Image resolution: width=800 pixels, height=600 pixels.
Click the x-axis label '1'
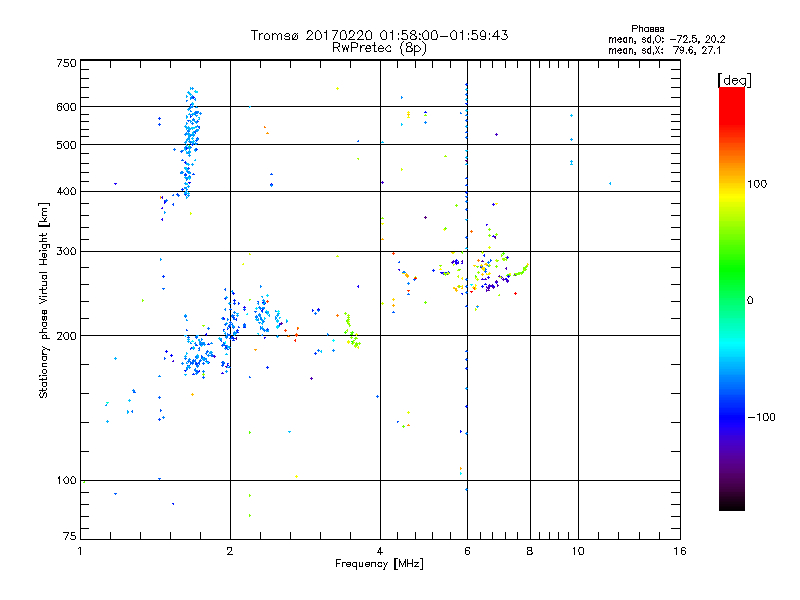[80, 551]
